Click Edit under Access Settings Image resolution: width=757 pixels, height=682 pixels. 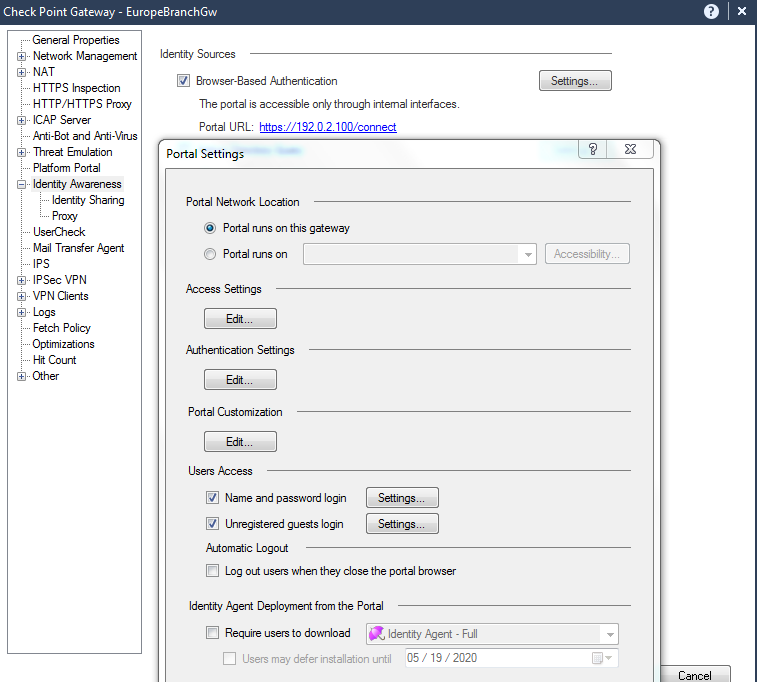tap(240, 319)
